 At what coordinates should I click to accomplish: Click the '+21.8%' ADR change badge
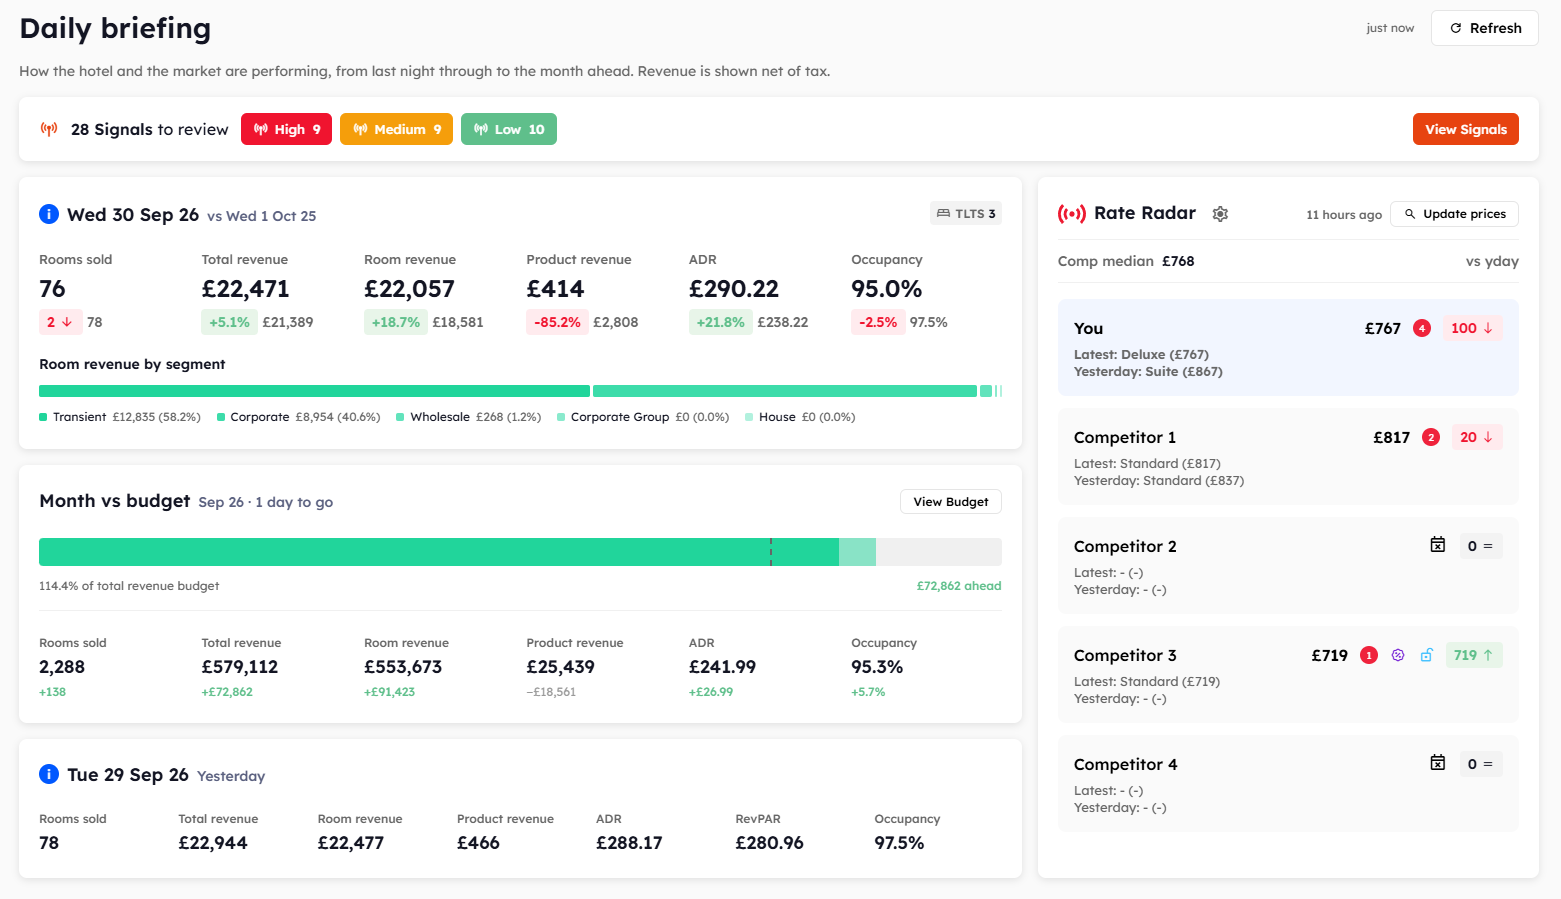[x=720, y=322]
